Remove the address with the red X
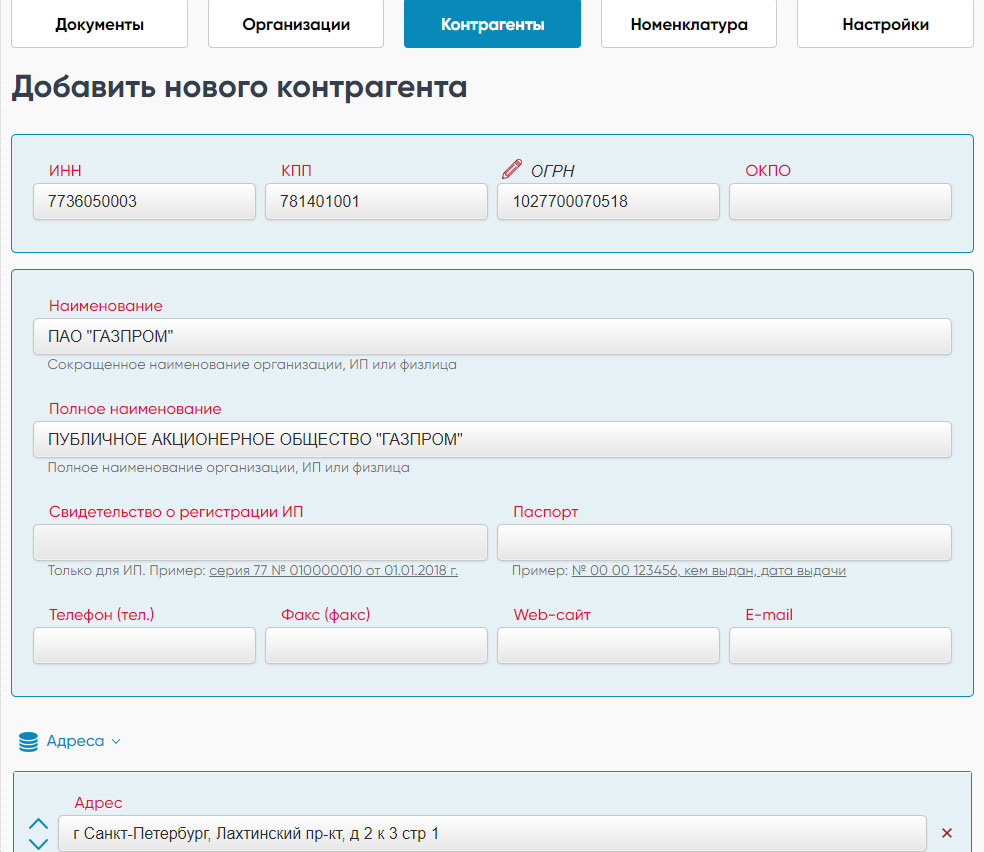This screenshot has height=852, width=984. [x=947, y=833]
